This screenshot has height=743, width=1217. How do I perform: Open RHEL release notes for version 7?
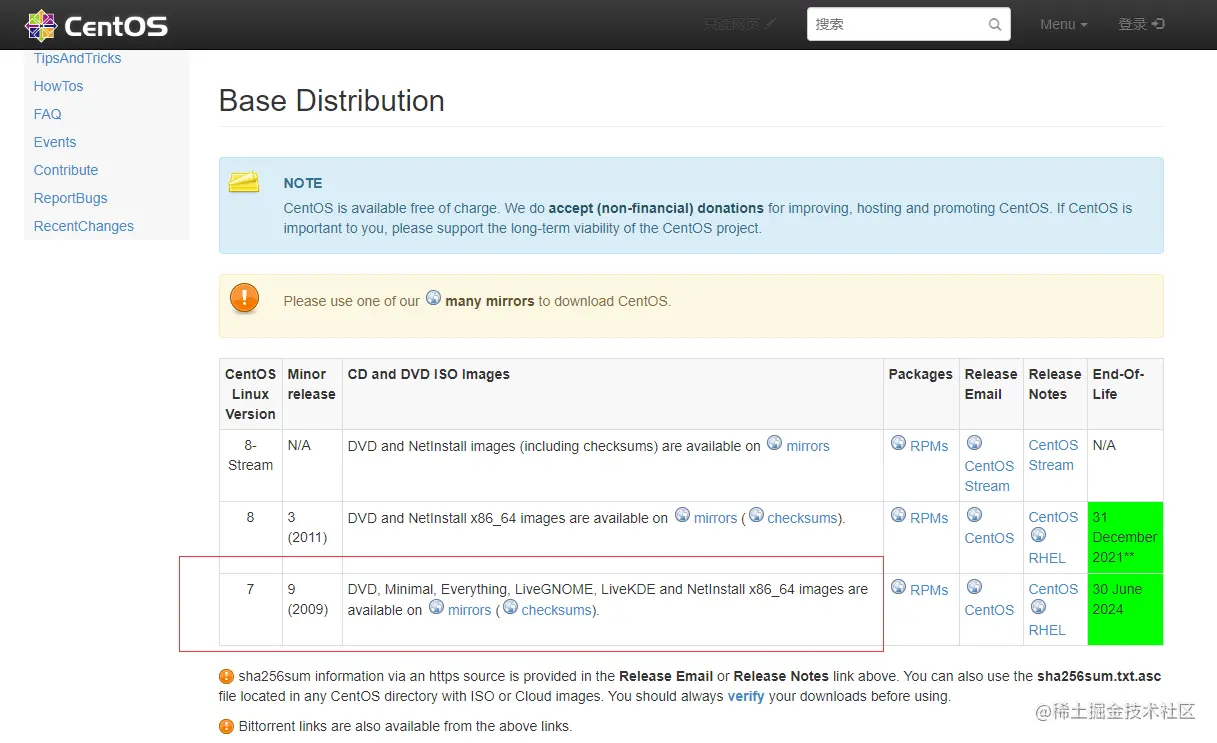1047,630
